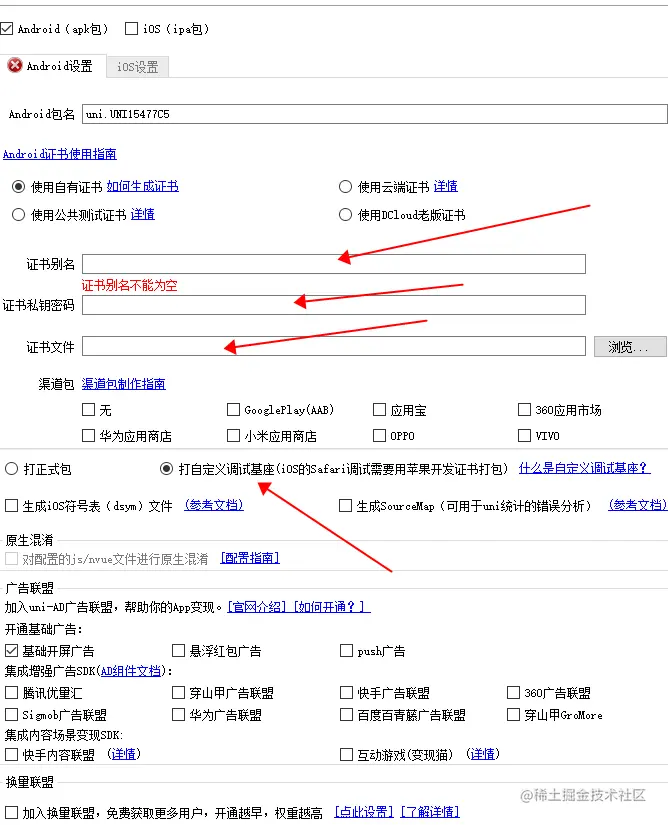Check the 360应用市场 checkbox
This screenshot has width=668, height=825.
point(524,409)
